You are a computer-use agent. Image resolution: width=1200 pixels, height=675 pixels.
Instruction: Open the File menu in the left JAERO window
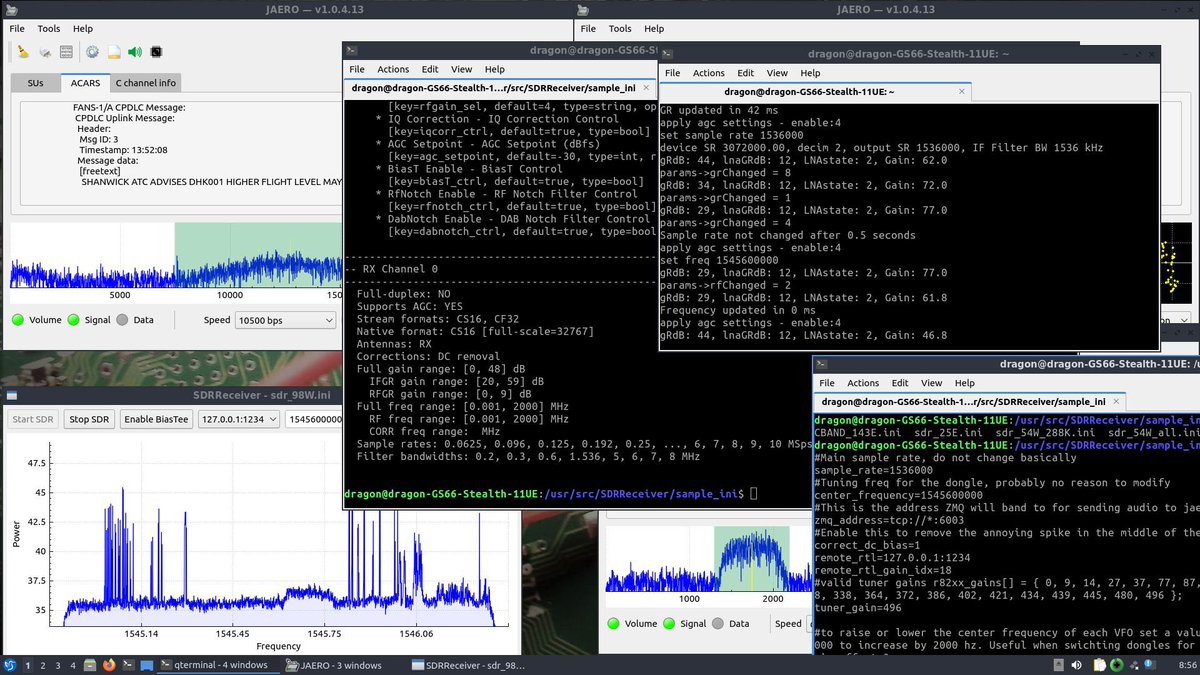coord(18,29)
